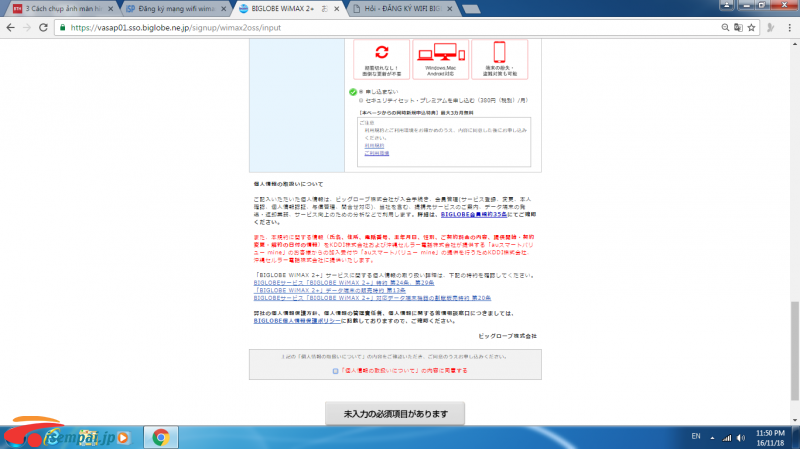Open the Chrome three-dot menu

tap(789, 28)
